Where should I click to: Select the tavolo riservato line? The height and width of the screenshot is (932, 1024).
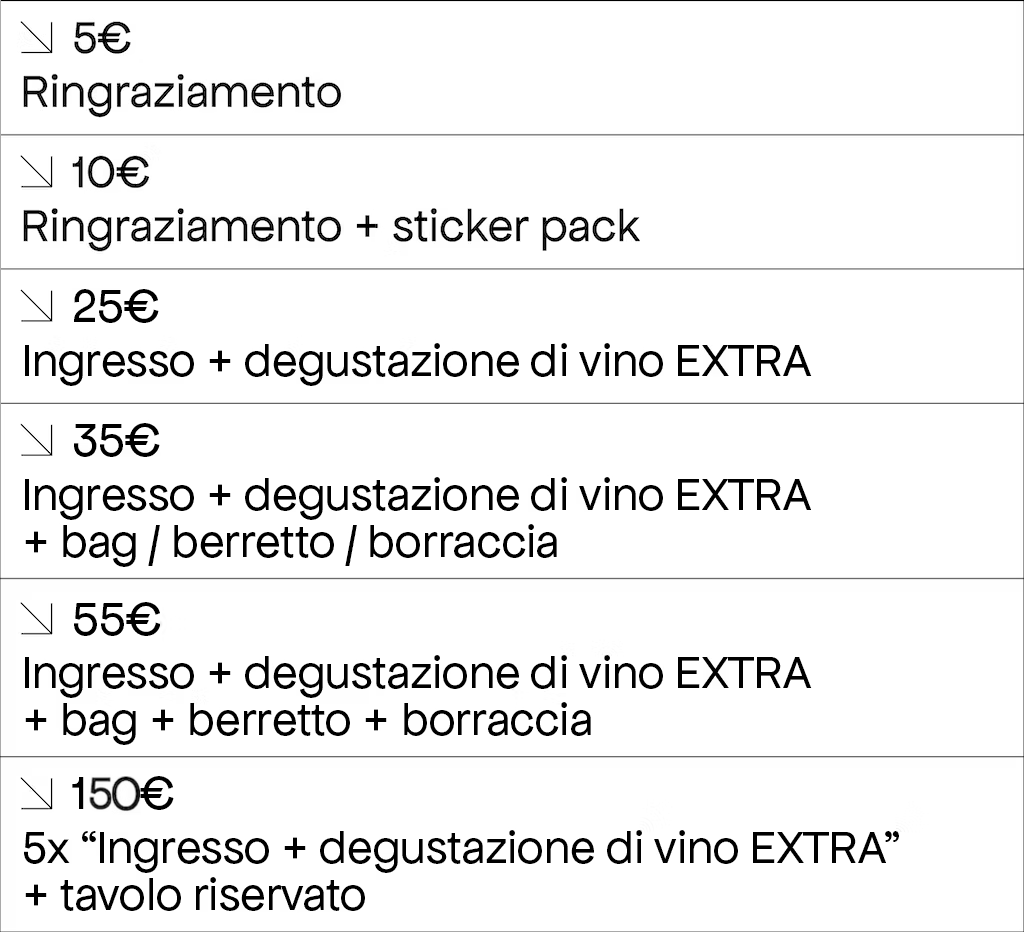click(x=194, y=895)
